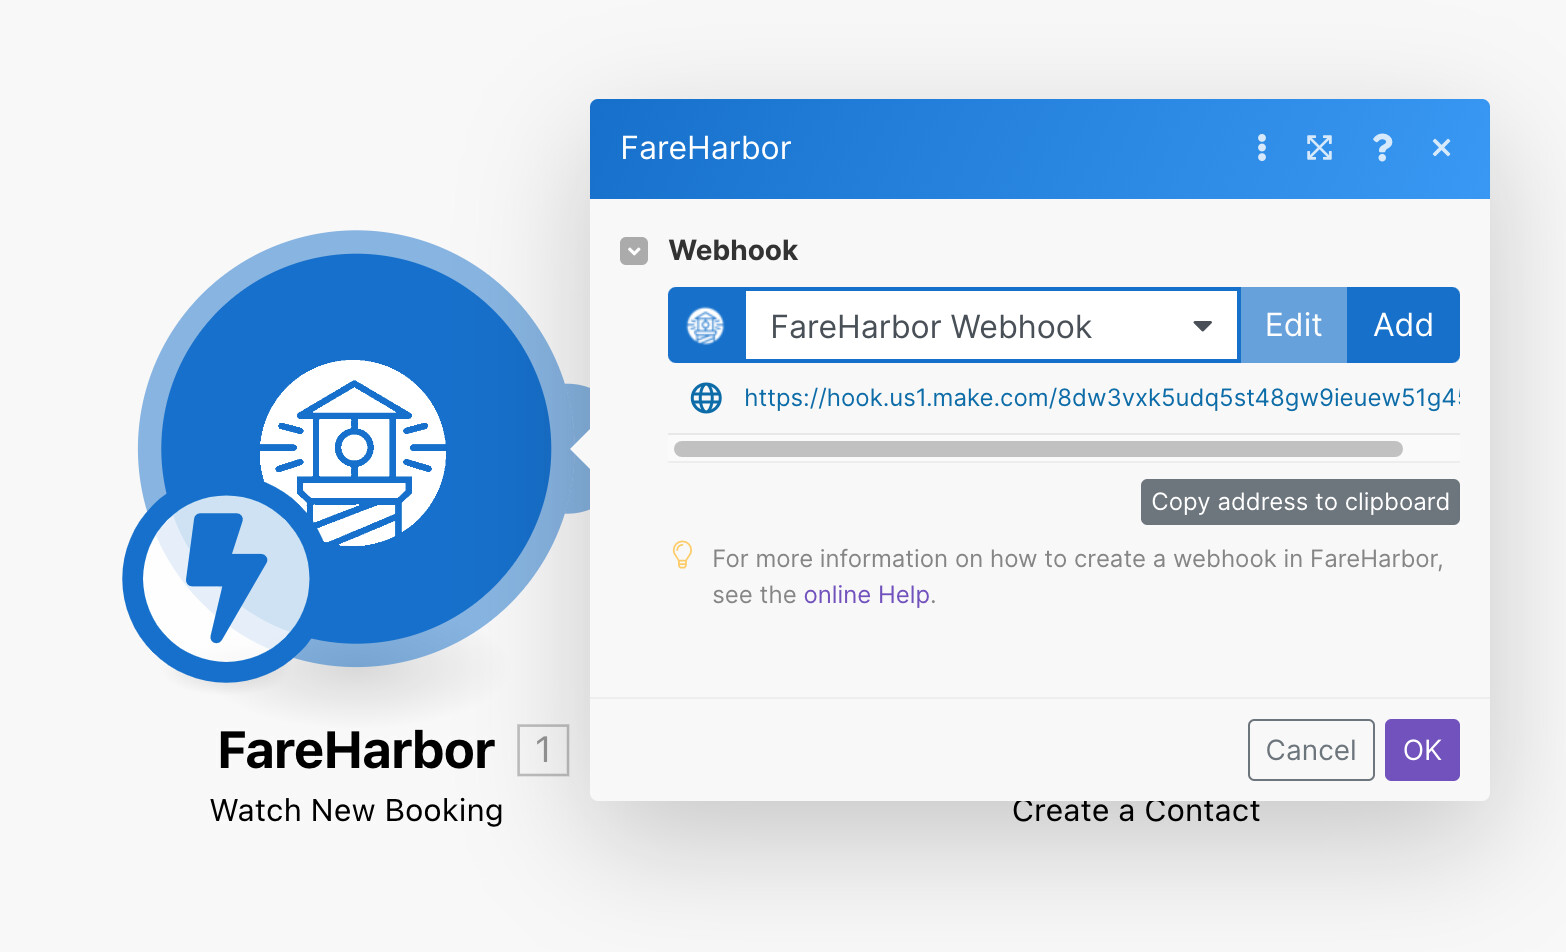Click the module number 1 badge

[x=543, y=750]
